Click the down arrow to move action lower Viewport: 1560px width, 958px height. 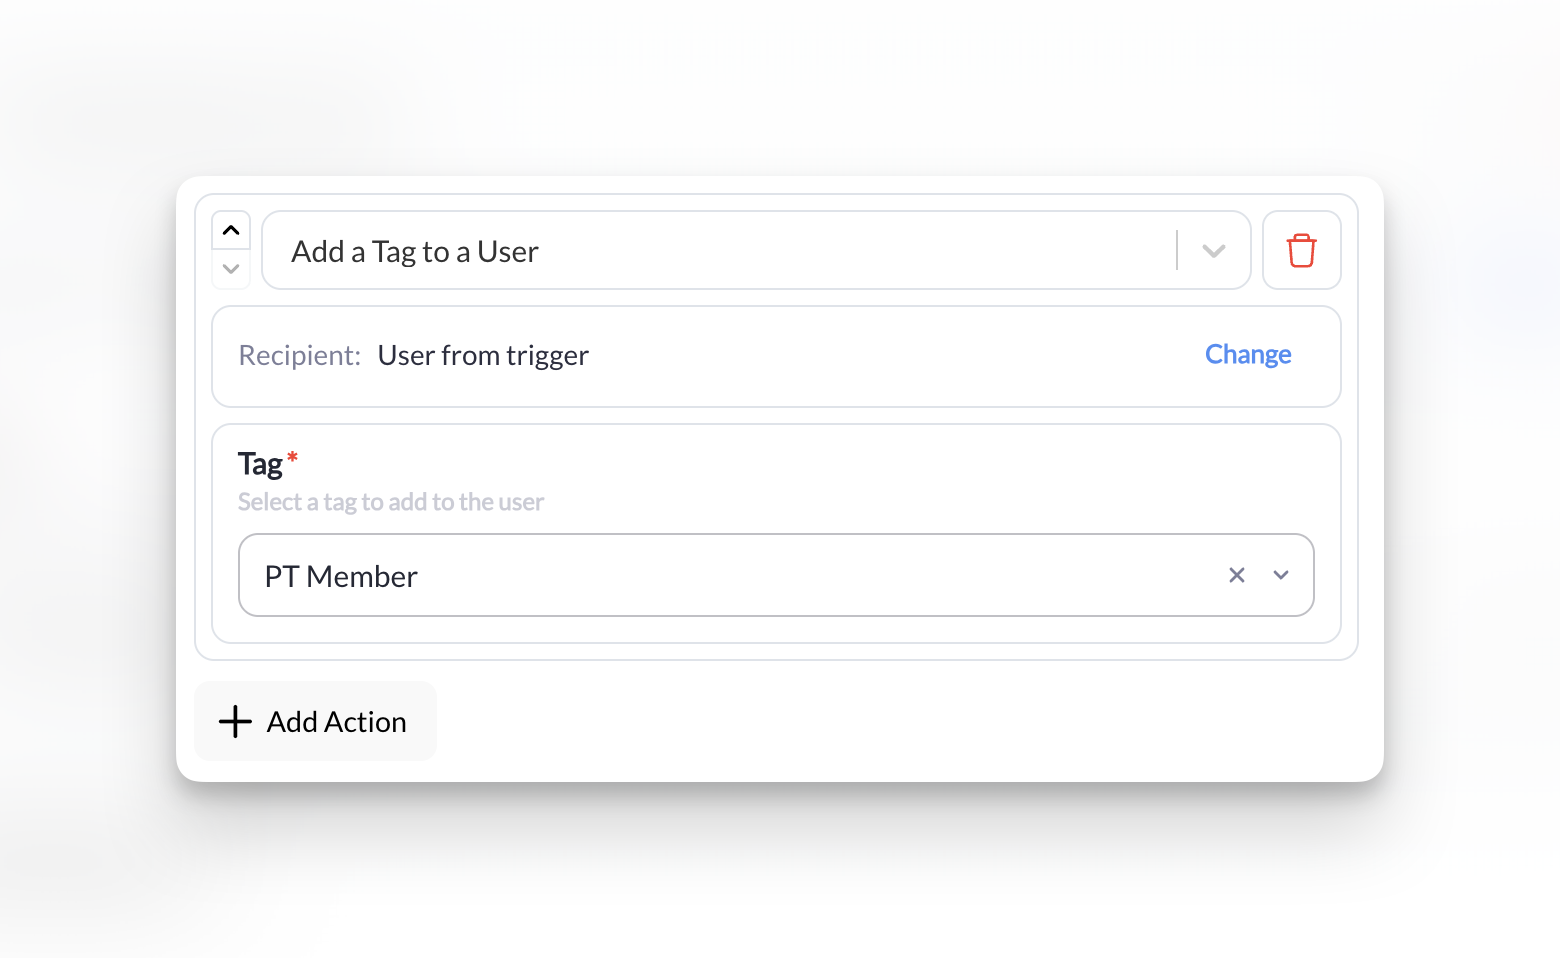click(231, 269)
